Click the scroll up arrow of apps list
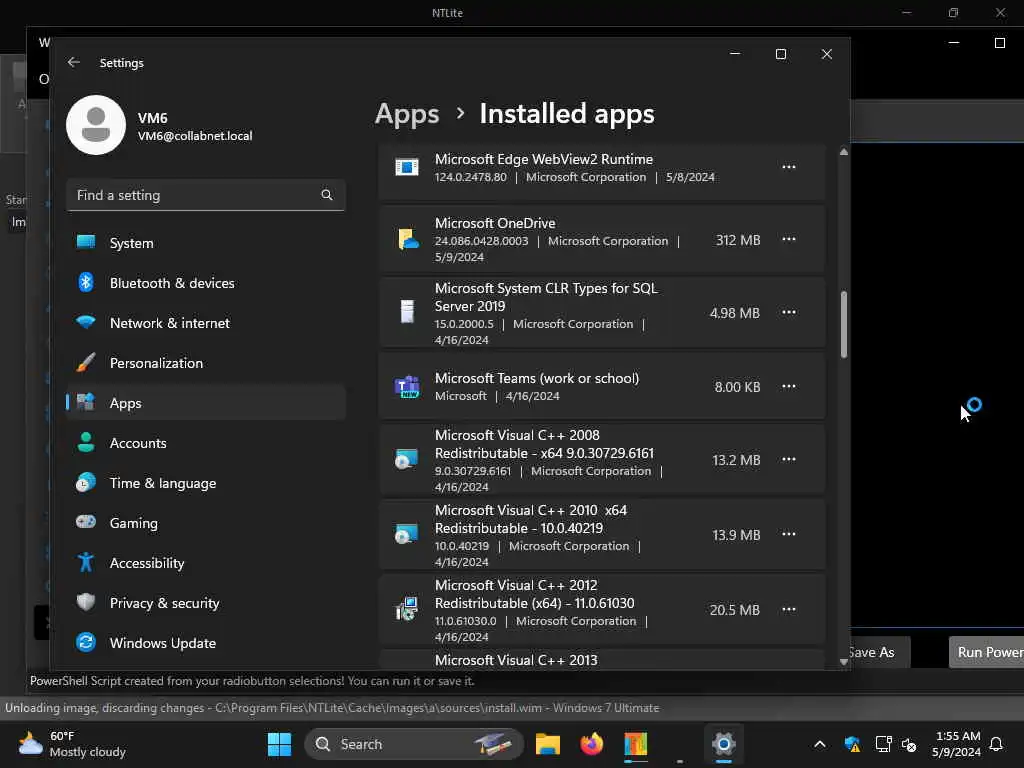This screenshot has height=768, width=1024. [844, 152]
